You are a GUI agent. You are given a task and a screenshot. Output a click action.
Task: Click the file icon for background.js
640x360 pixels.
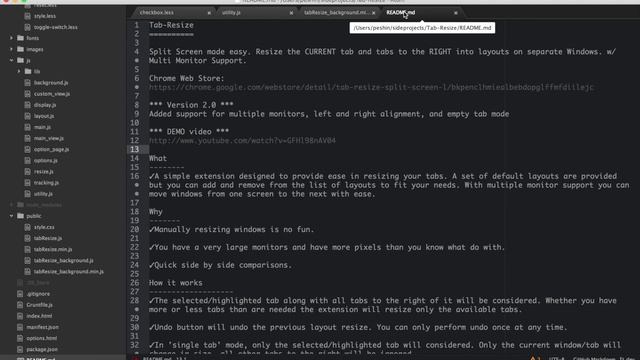point(27,82)
